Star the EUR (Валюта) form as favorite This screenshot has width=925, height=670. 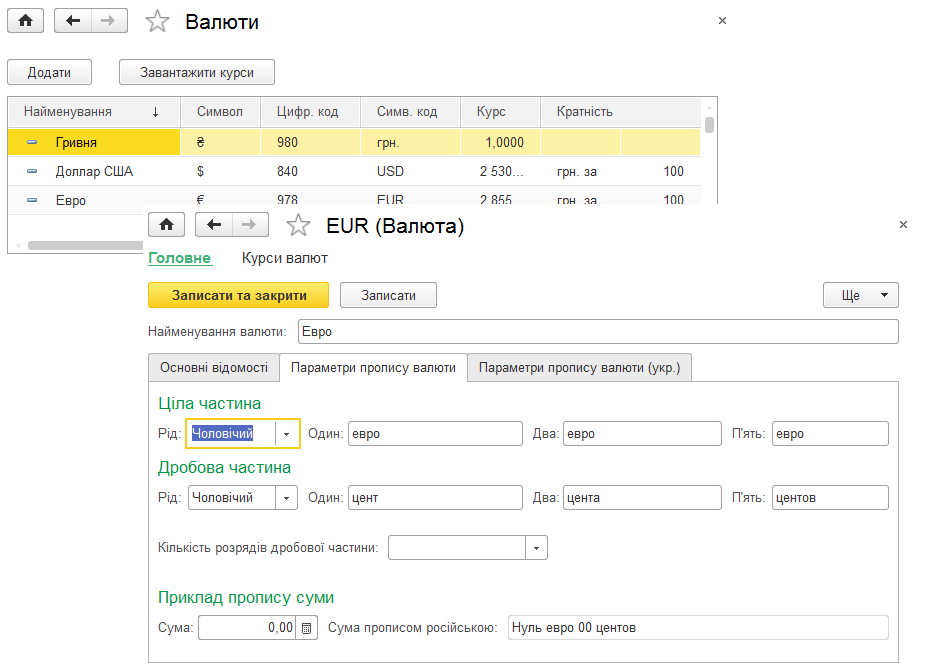click(x=298, y=225)
